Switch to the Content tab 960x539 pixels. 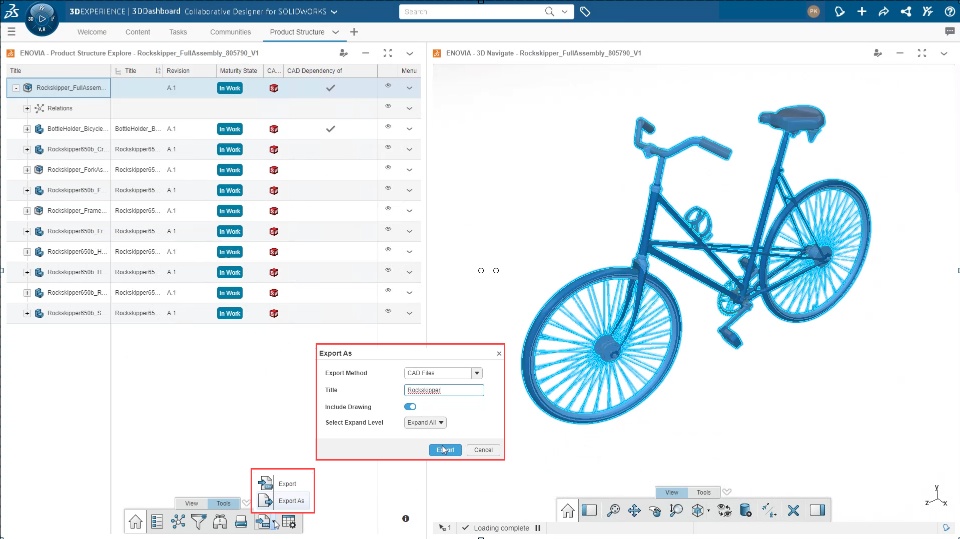tap(138, 32)
